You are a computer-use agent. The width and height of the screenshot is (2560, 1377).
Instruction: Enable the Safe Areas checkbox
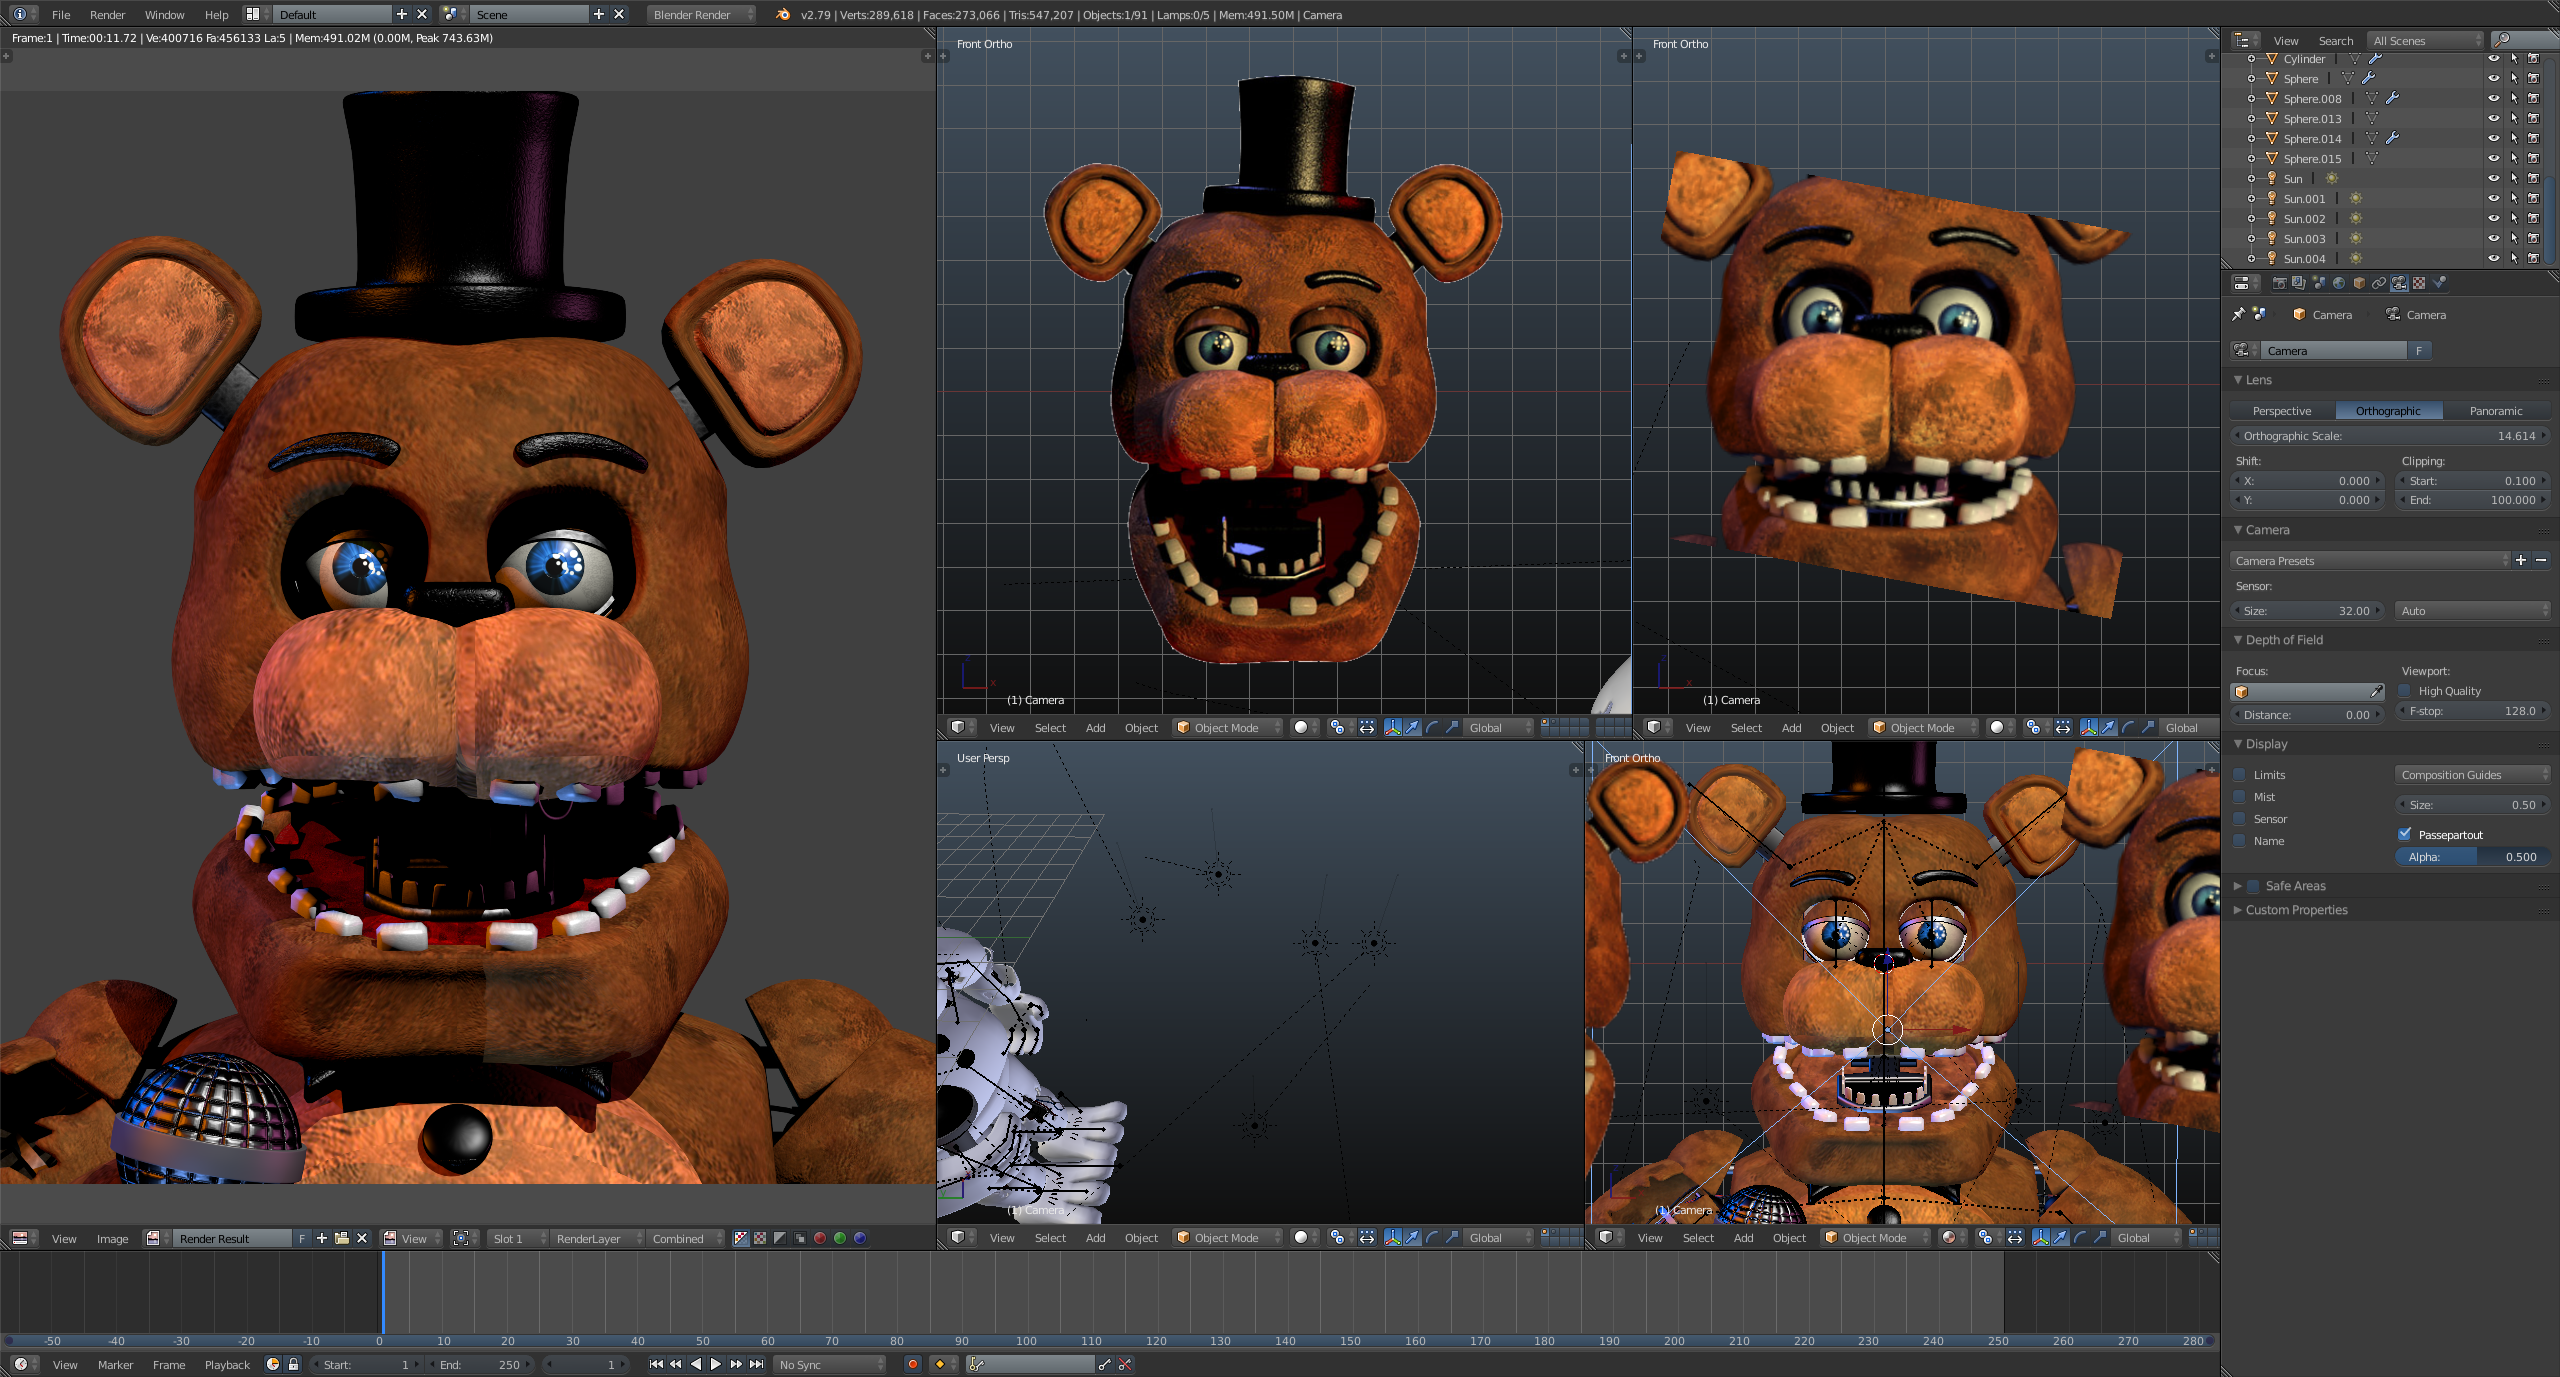tap(2254, 886)
